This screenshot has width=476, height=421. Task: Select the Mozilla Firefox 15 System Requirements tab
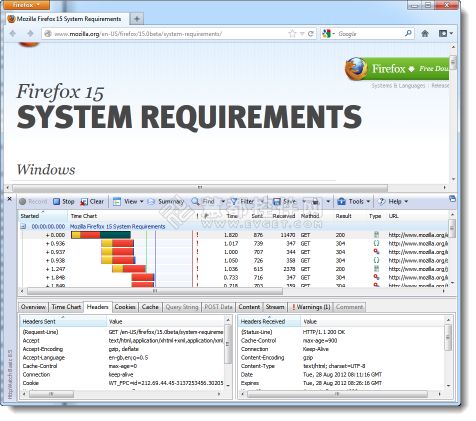(67, 19)
